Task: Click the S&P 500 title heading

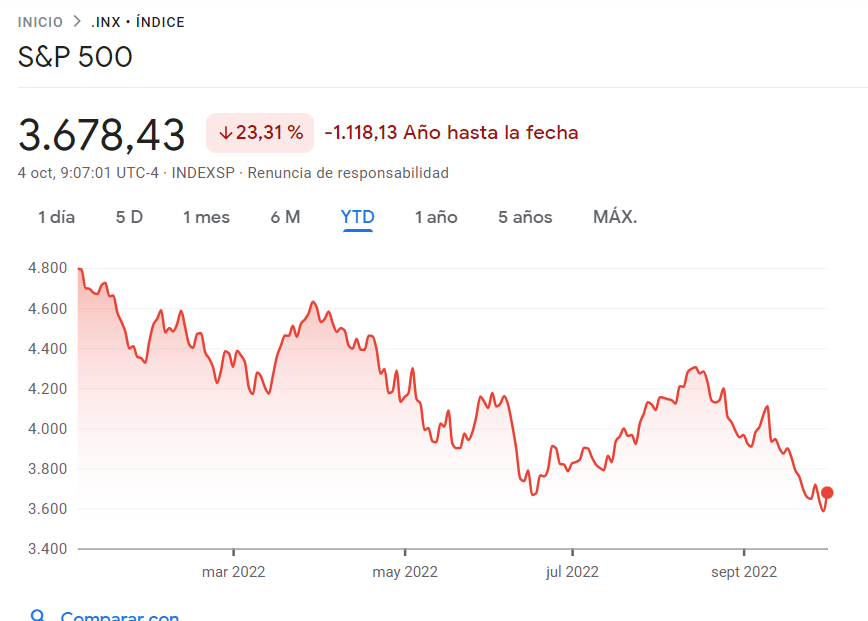Action: (x=75, y=56)
